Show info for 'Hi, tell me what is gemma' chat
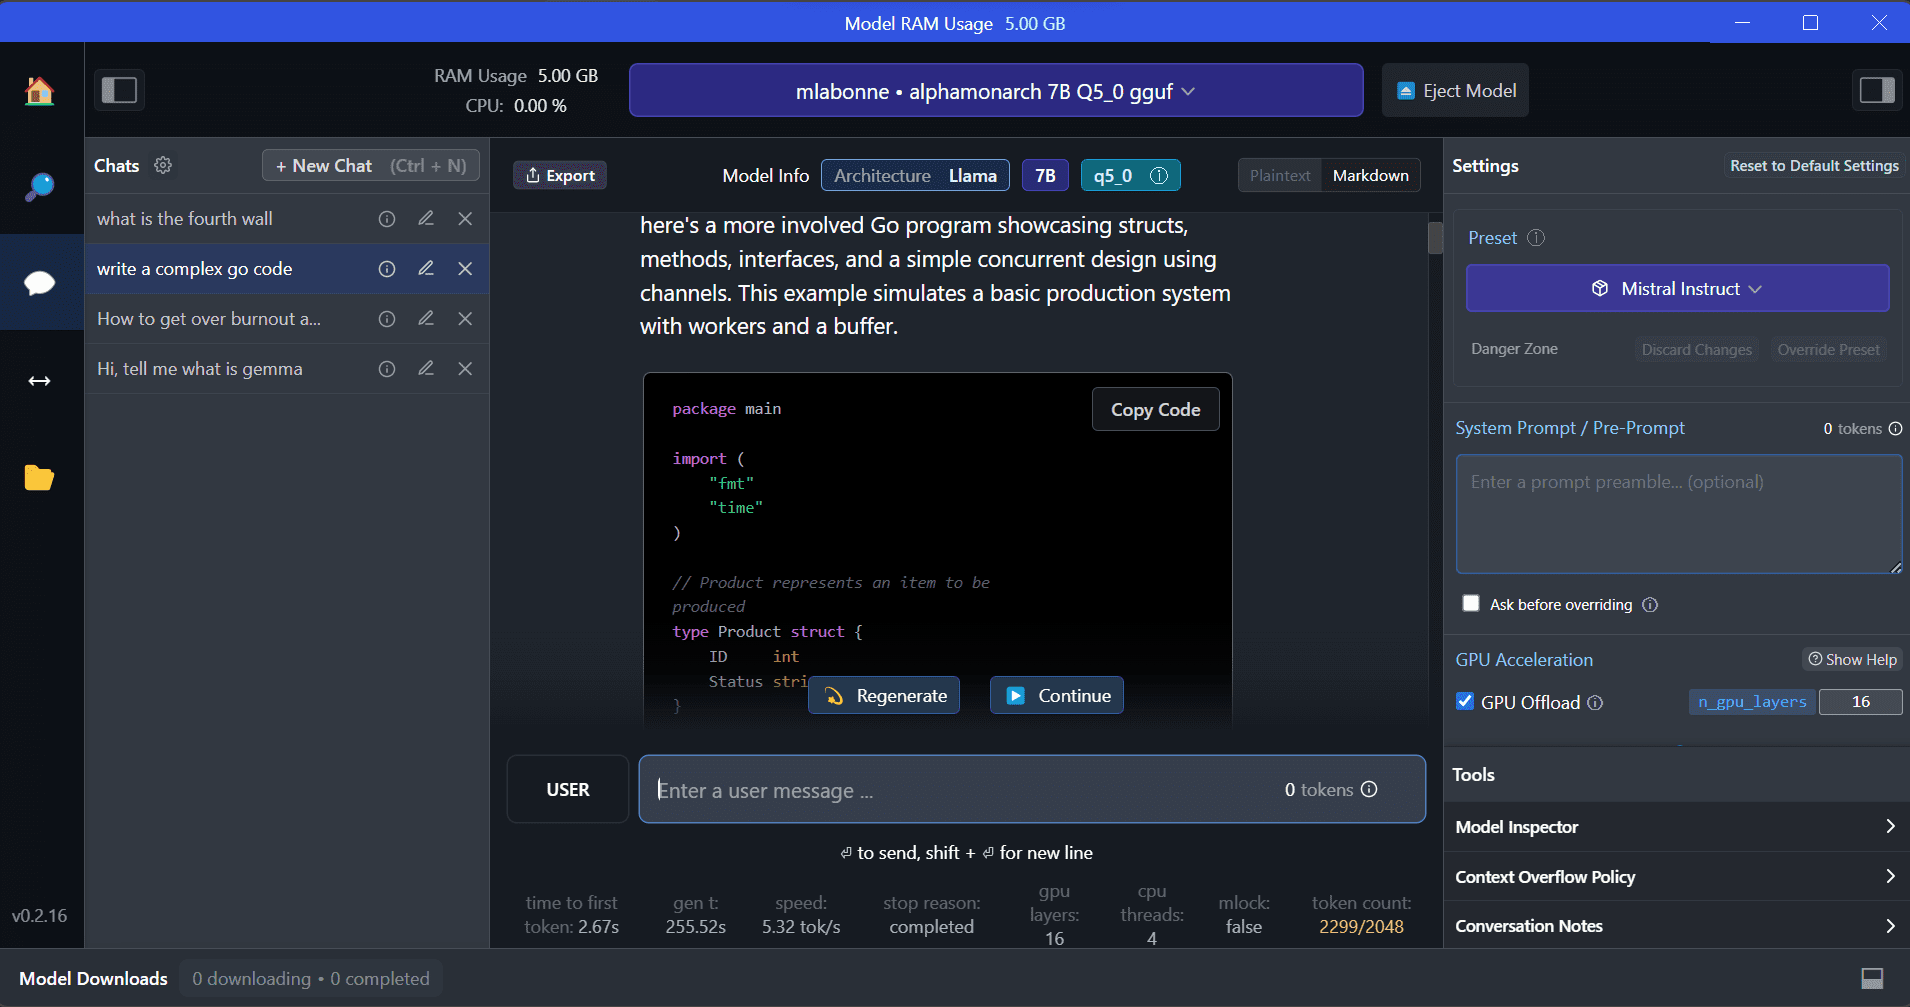1910x1007 pixels. [x=387, y=369]
